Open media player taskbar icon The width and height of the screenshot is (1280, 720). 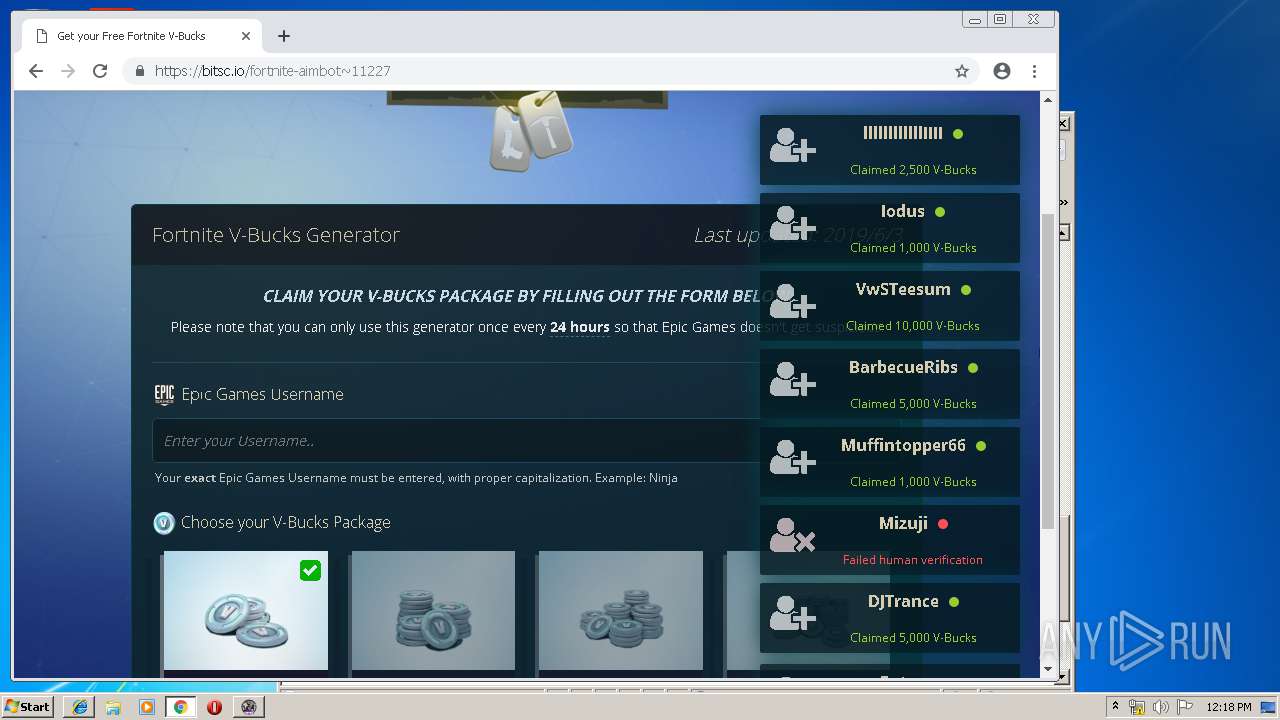pyautogui.click(x=147, y=707)
